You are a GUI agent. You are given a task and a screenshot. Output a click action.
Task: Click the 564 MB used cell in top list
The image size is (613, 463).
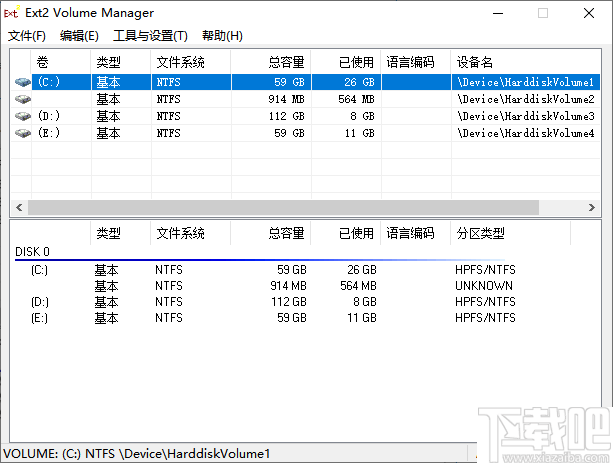pos(357,99)
